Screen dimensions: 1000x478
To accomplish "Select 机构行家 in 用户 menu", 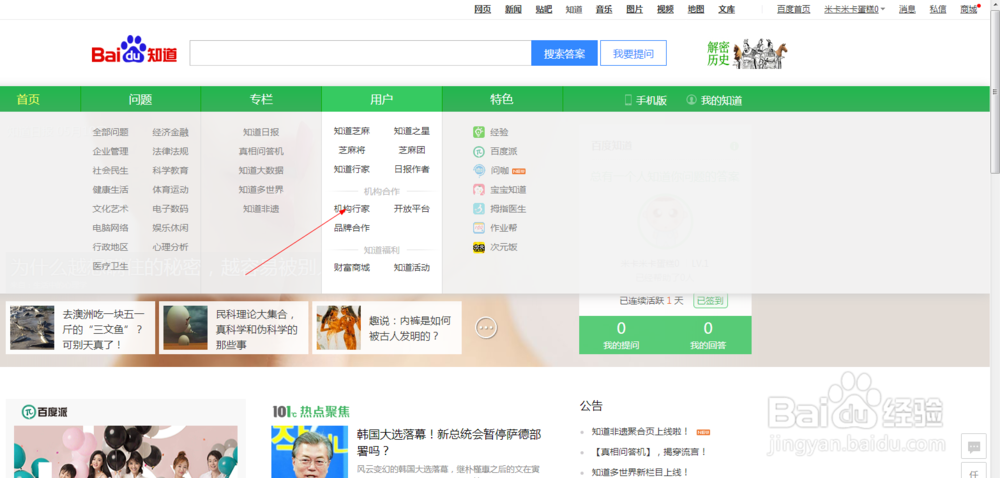I will [x=351, y=208].
